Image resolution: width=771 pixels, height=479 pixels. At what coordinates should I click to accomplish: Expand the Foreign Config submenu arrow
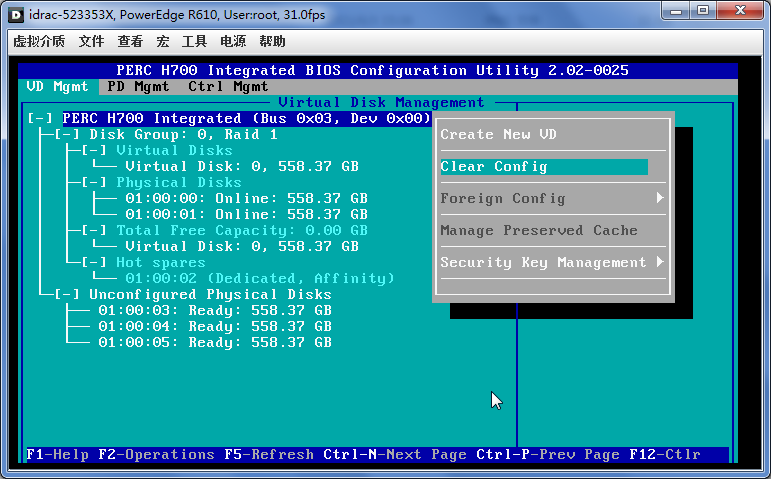tap(660, 198)
